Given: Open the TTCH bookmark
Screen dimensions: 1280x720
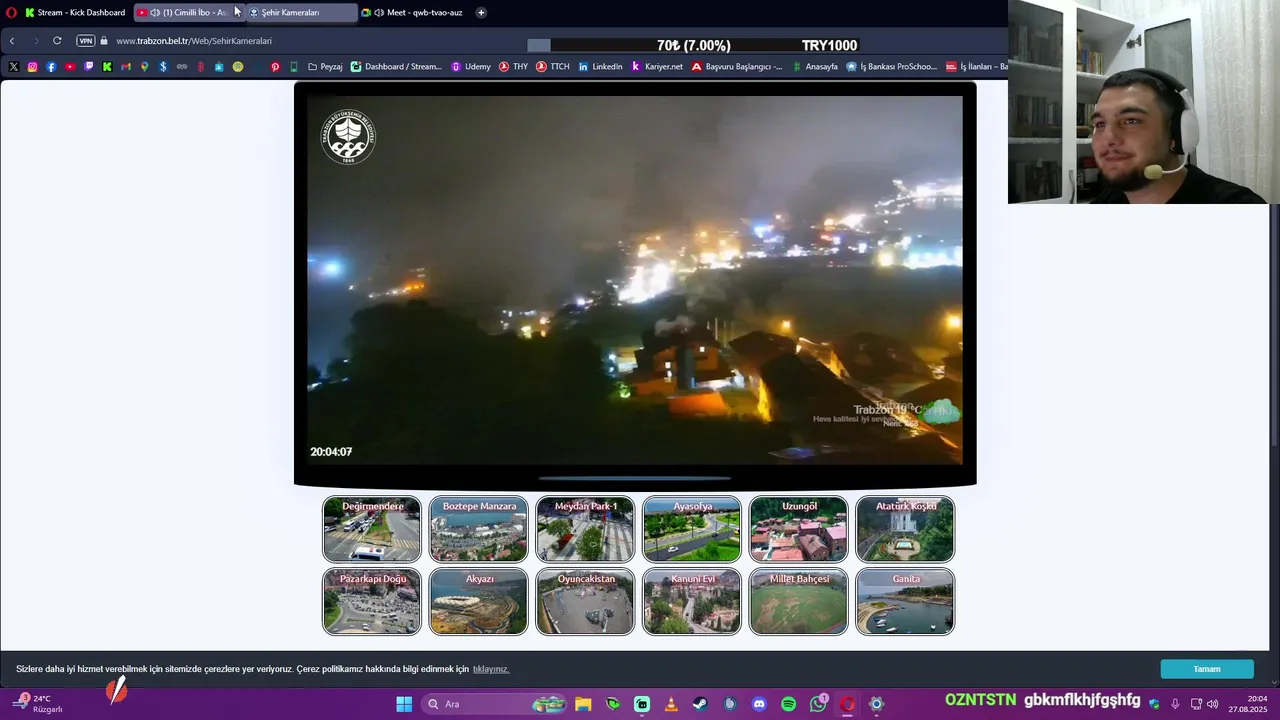Looking at the screenshot, I should [553, 67].
